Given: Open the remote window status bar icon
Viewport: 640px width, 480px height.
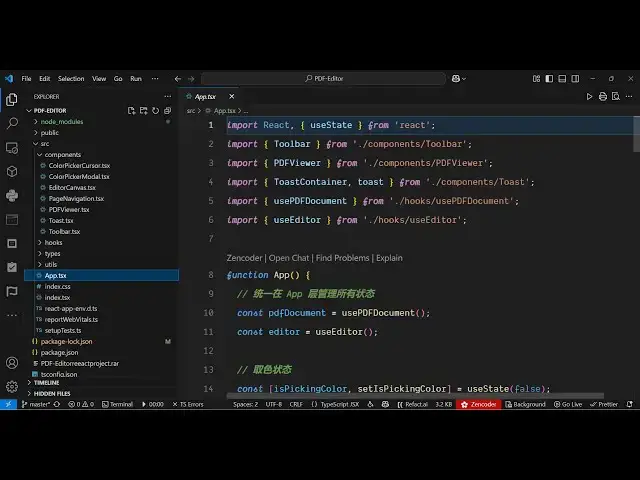Looking at the screenshot, I should click(8, 404).
